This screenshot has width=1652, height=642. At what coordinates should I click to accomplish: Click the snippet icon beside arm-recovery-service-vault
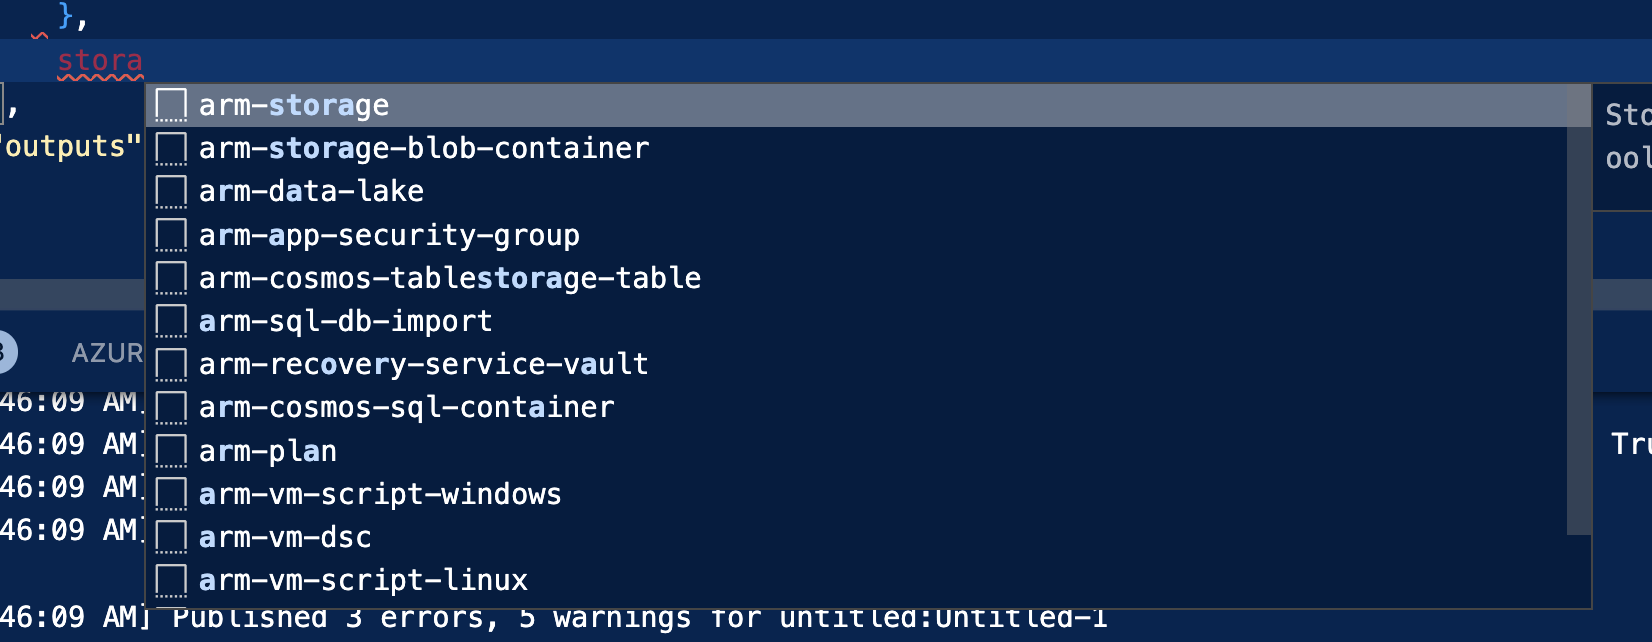pos(172,363)
